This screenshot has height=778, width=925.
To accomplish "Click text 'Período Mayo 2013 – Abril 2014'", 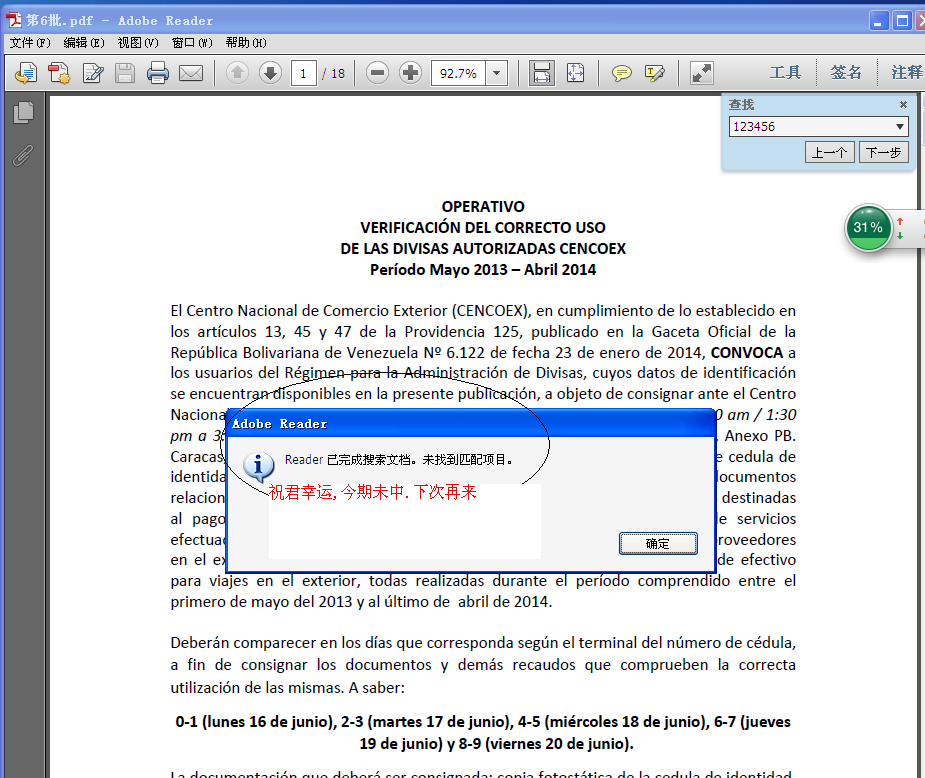I will point(483,270).
